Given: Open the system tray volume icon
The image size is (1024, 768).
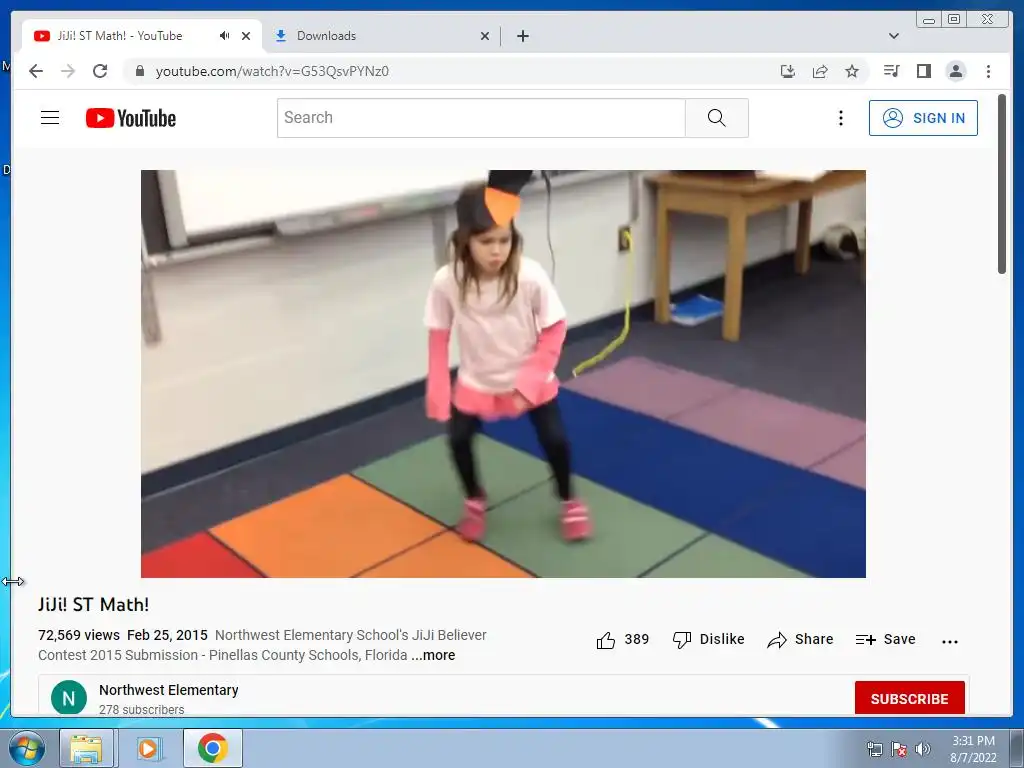Looking at the screenshot, I should pos(922,749).
